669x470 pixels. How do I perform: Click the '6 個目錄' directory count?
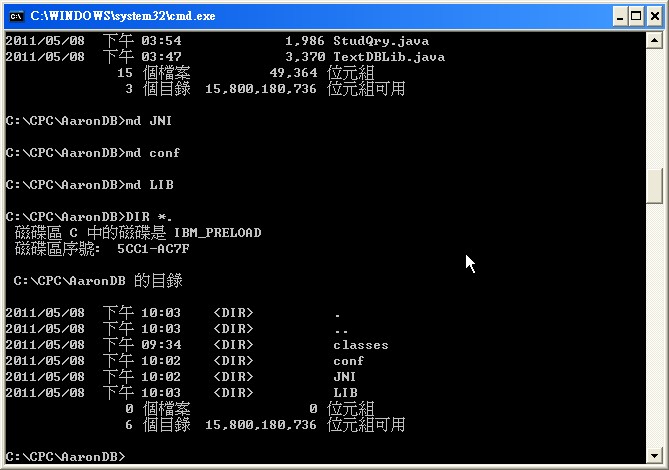[157, 425]
